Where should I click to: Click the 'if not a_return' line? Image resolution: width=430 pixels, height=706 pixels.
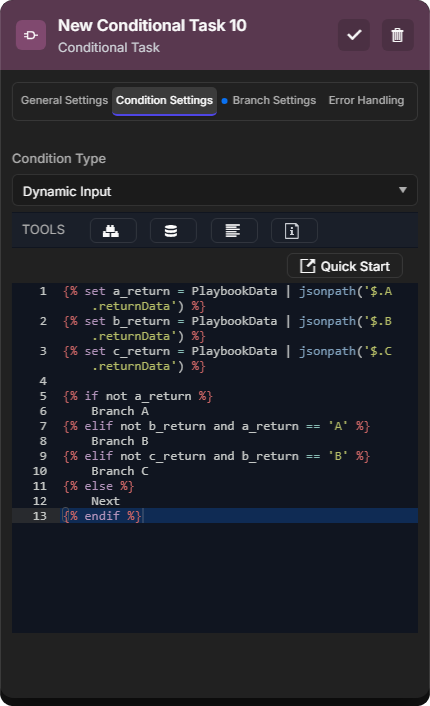tap(138, 396)
